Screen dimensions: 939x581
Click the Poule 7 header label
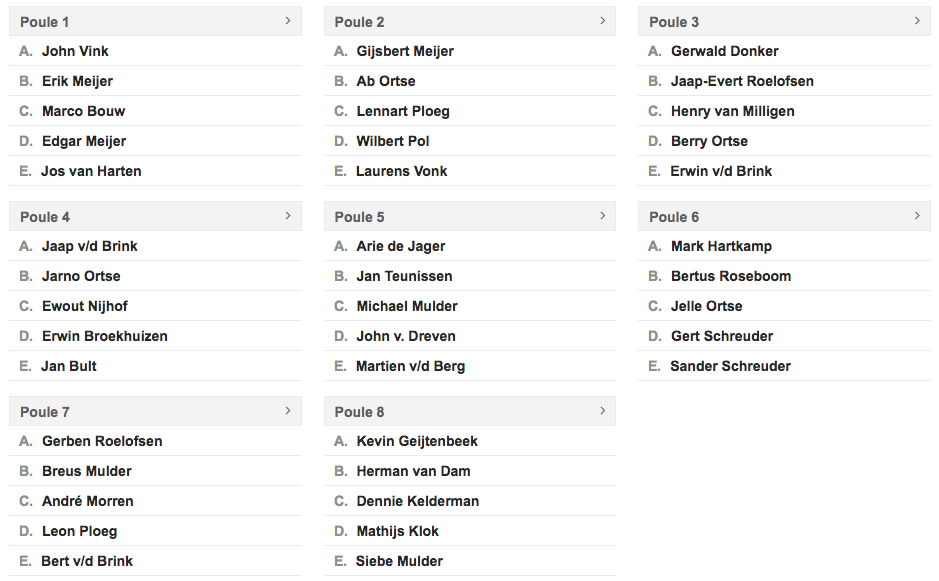45,412
